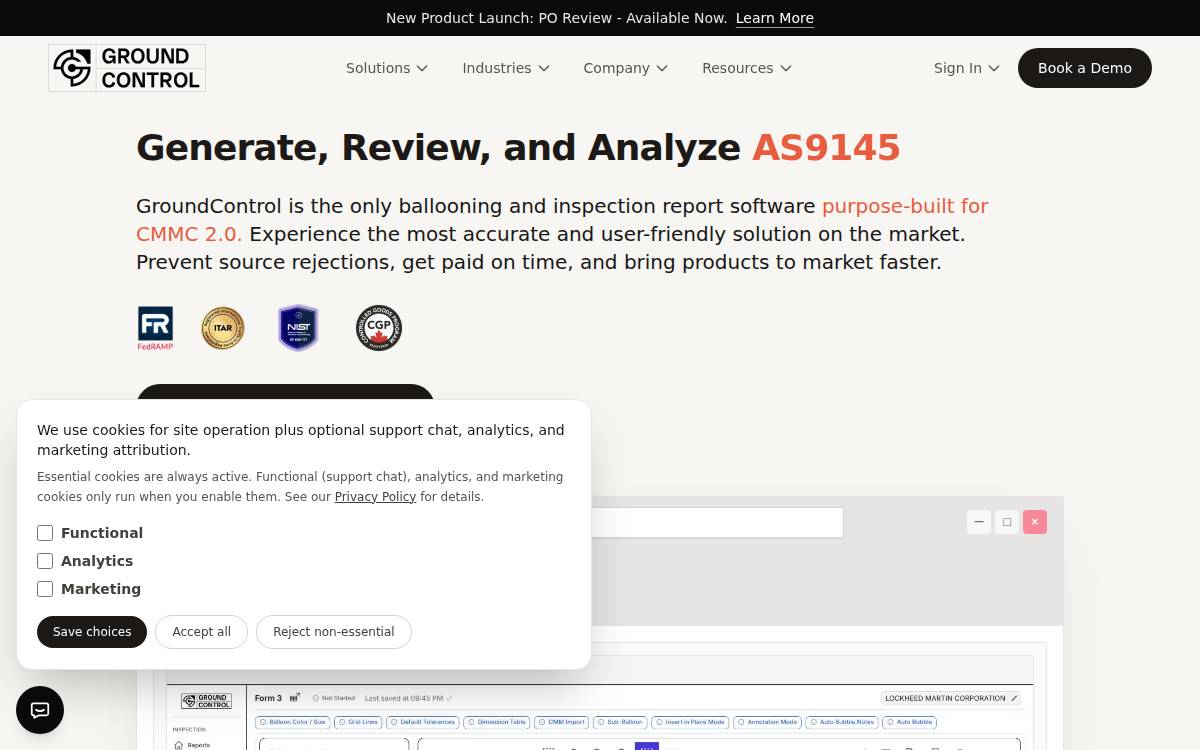The height and width of the screenshot is (750, 1200).
Task: Toggle the Sub-Balloon option
Action: pos(620,722)
